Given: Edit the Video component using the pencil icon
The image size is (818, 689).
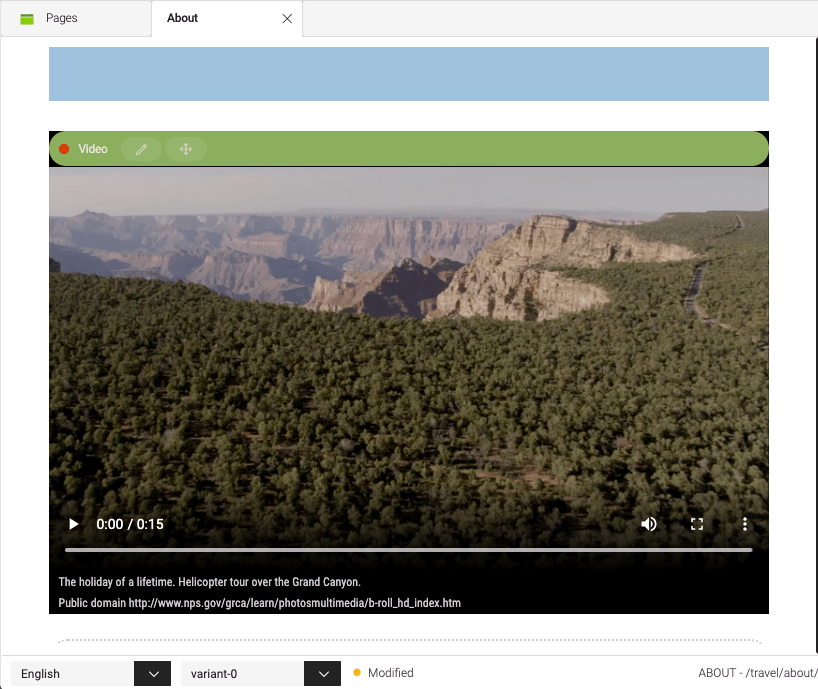Looking at the screenshot, I should pos(140,148).
